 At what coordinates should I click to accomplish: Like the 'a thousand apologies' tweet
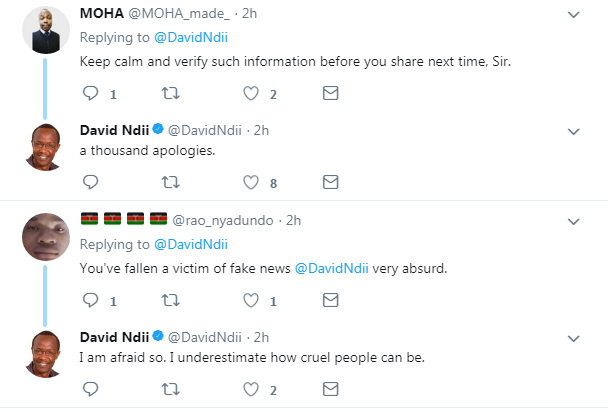tap(251, 182)
